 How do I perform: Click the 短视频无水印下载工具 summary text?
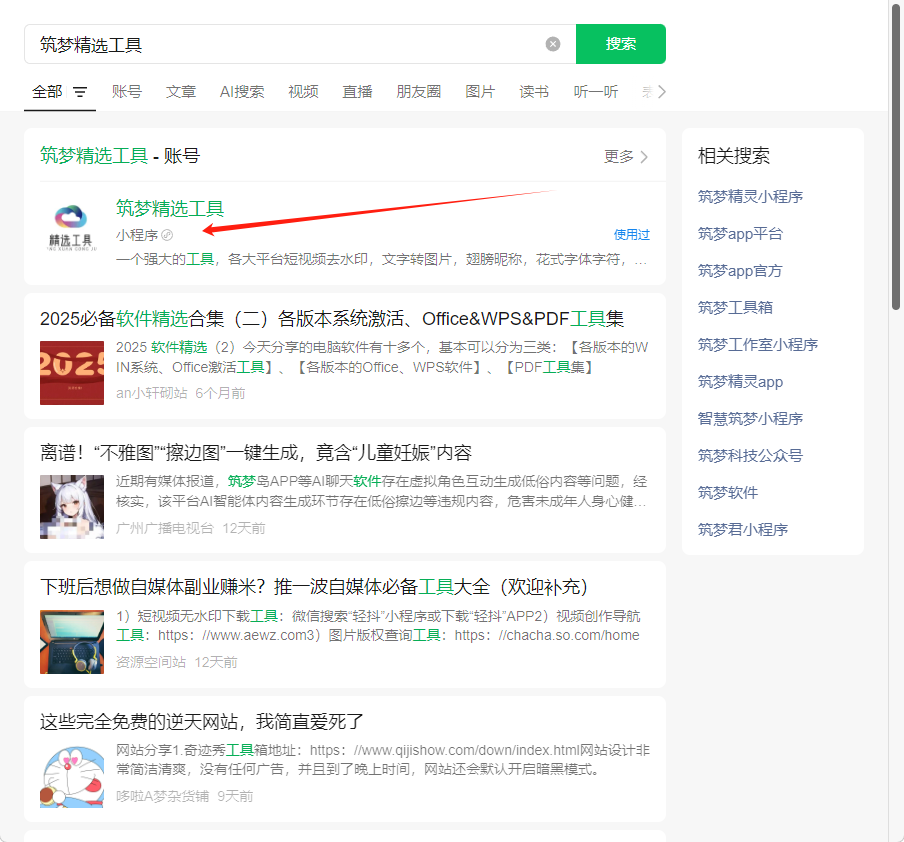click(378, 626)
